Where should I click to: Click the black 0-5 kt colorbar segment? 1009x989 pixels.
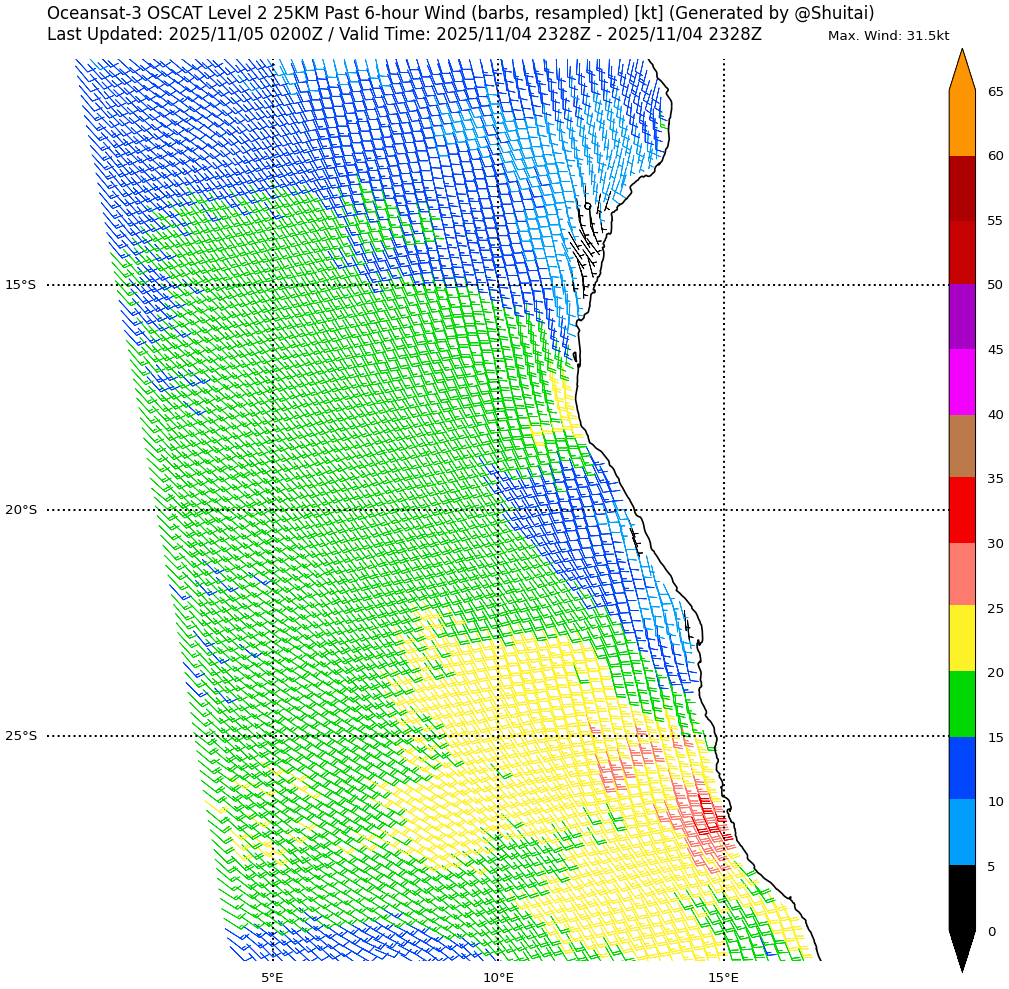(x=961, y=897)
